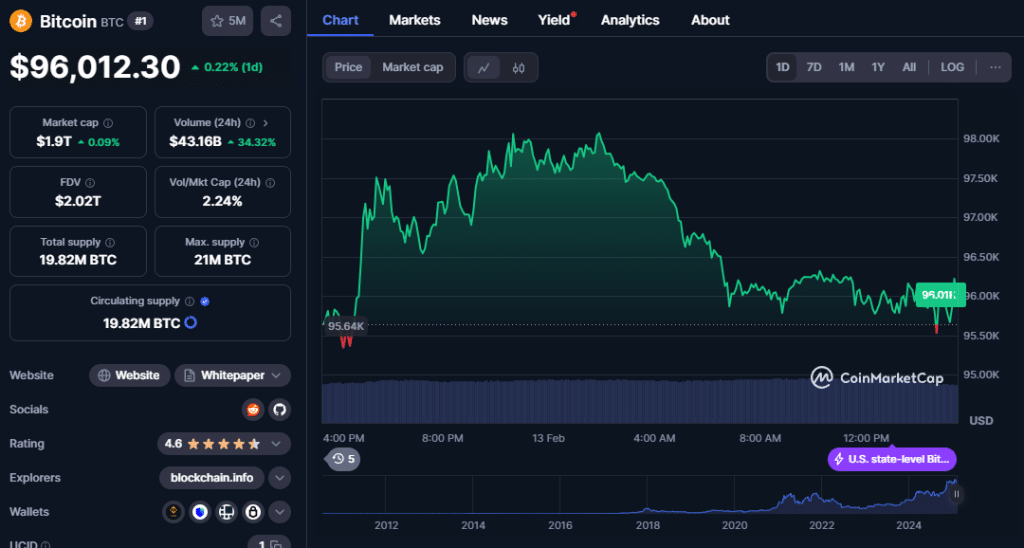Click the circulating supply progress ring
The width and height of the screenshot is (1024, 548).
tap(191, 323)
